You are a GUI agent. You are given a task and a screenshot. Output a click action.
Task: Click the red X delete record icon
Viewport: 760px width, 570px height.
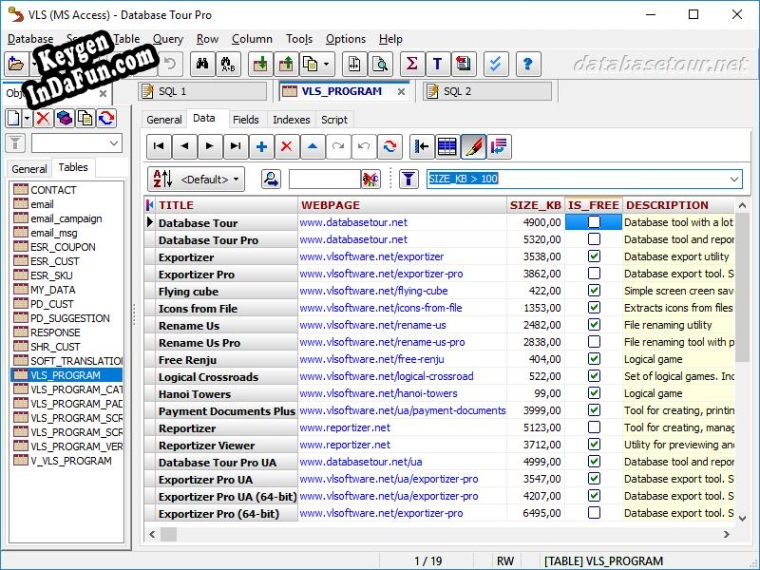[286, 146]
